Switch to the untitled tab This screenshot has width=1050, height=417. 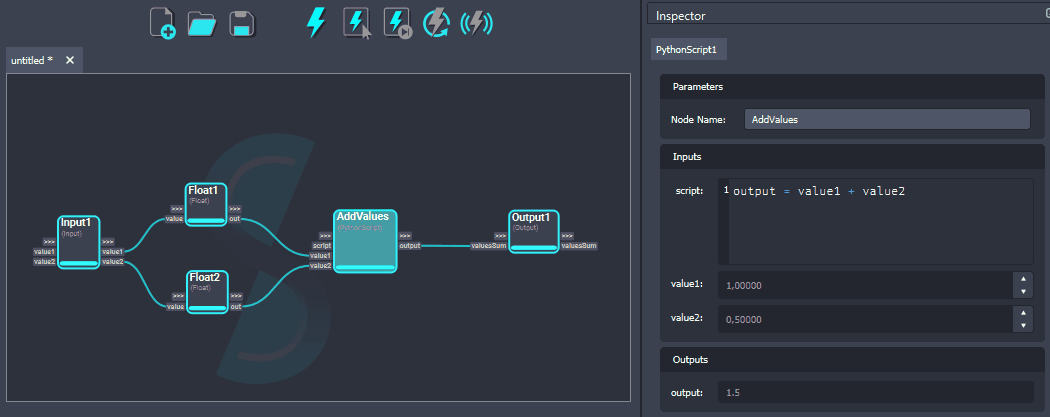click(x=32, y=60)
